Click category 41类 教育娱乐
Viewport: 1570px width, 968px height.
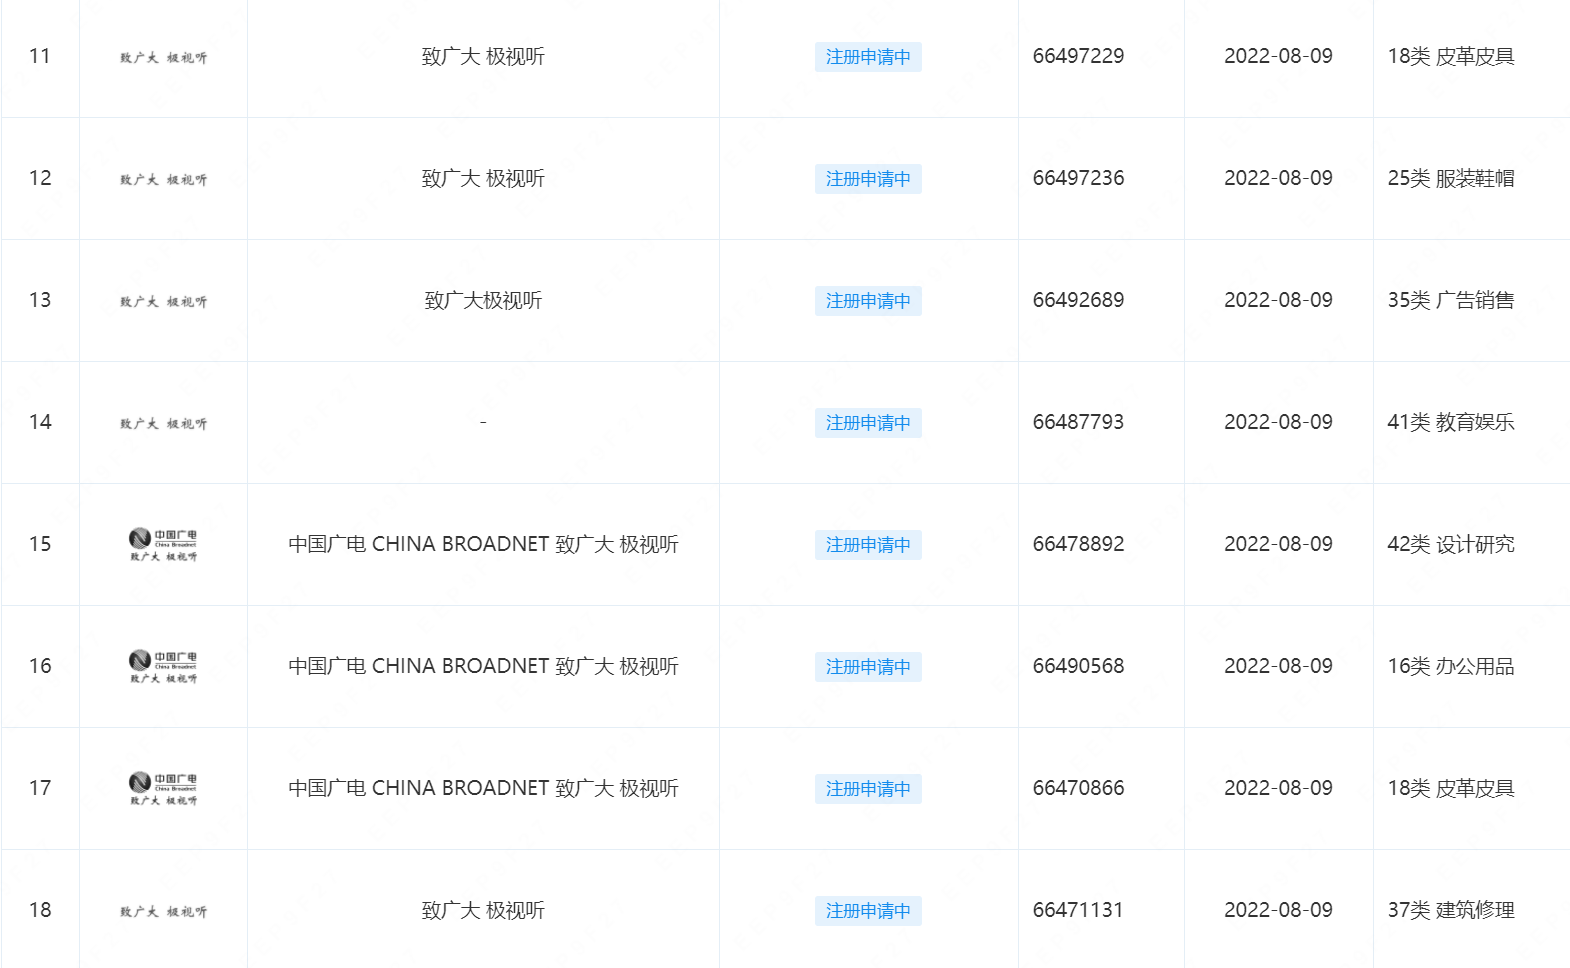(1451, 423)
